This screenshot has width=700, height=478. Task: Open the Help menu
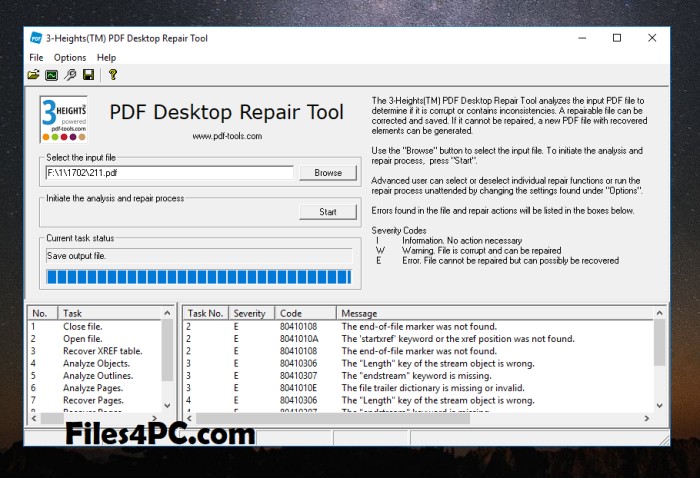[x=106, y=58]
